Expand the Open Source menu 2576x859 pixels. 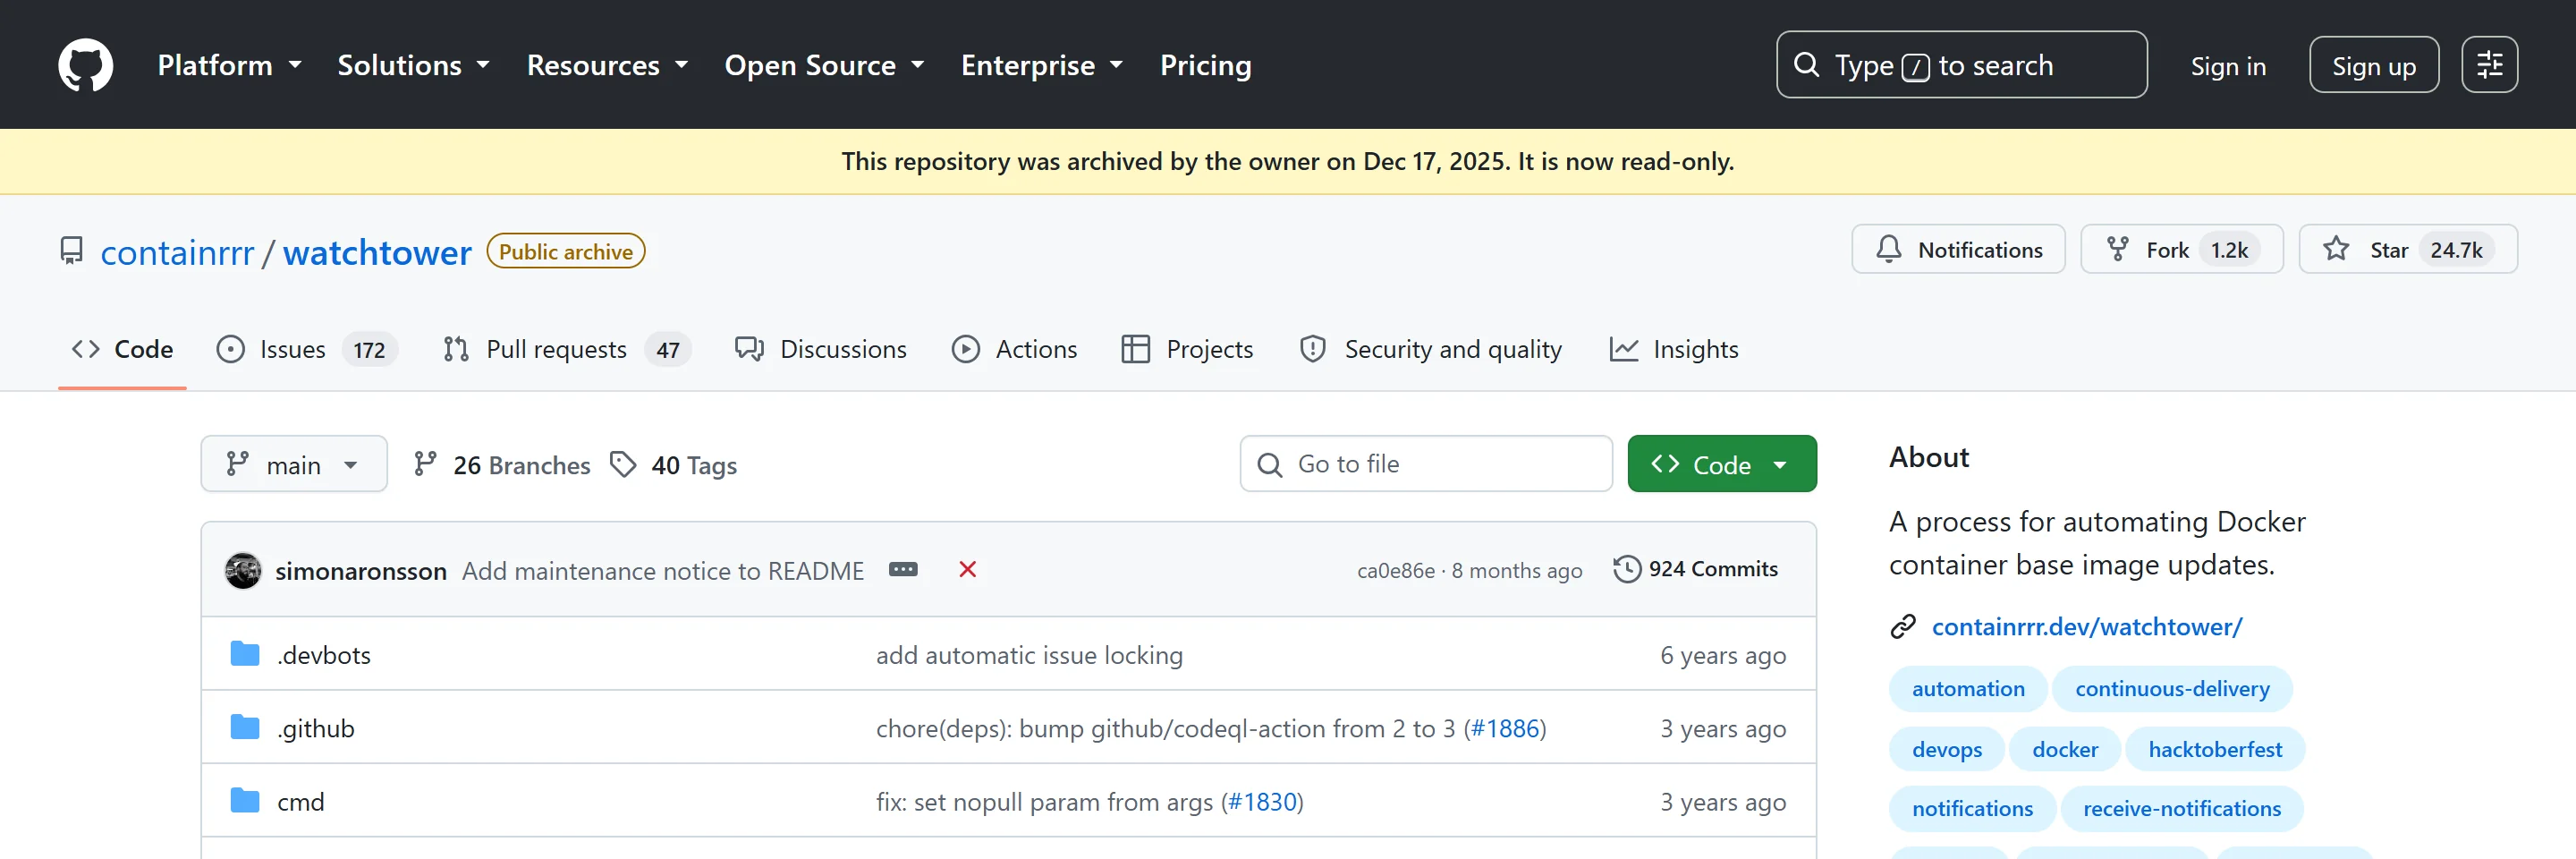[x=825, y=65]
